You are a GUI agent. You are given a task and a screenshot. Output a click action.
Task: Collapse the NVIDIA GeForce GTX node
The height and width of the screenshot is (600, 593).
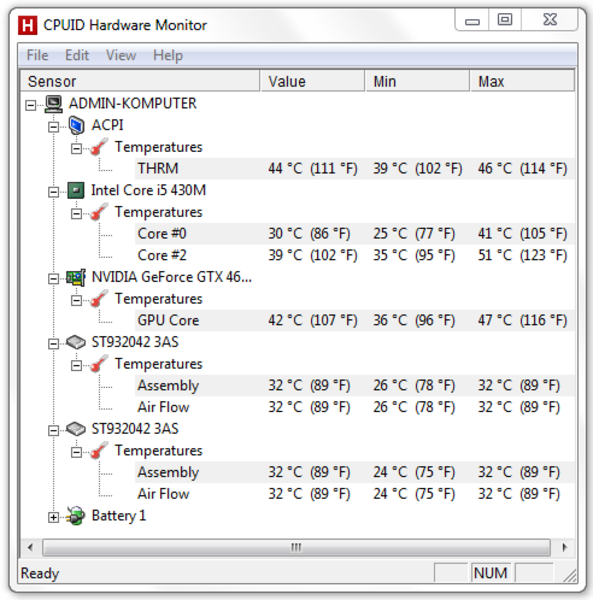point(54,279)
